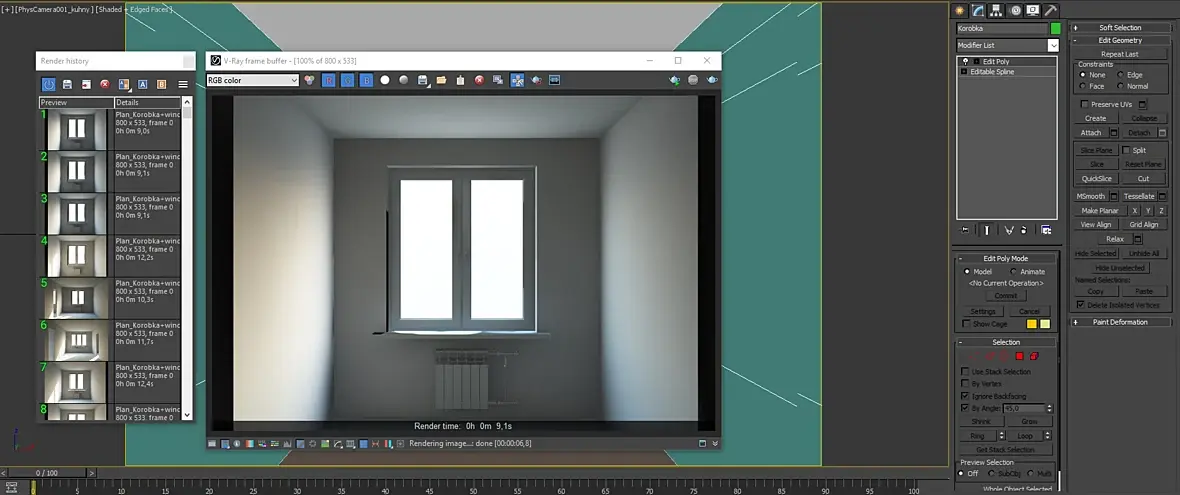Open the Modify command panel tab

[978, 11]
